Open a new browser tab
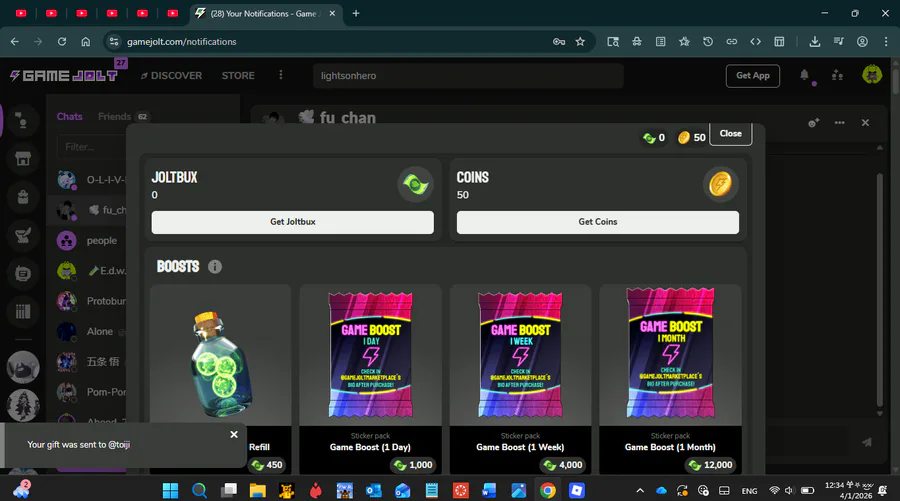The width and height of the screenshot is (900, 501). [x=356, y=13]
